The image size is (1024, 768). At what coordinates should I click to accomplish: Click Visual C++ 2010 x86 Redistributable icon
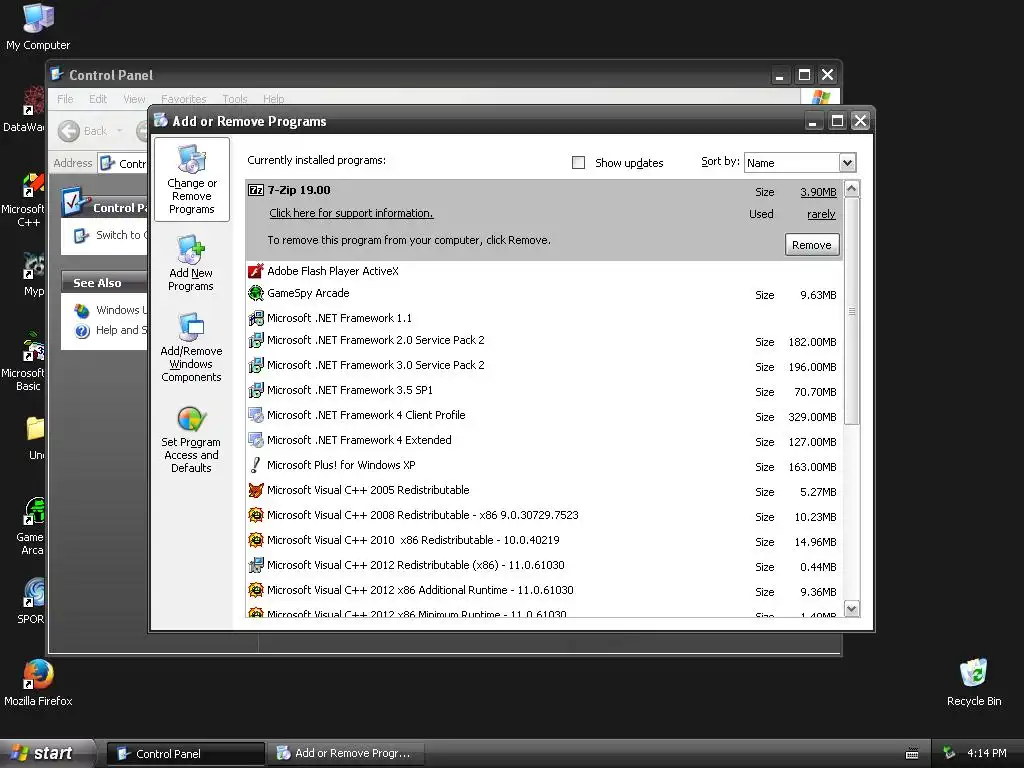pyautogui.click(x=256, y=540)
